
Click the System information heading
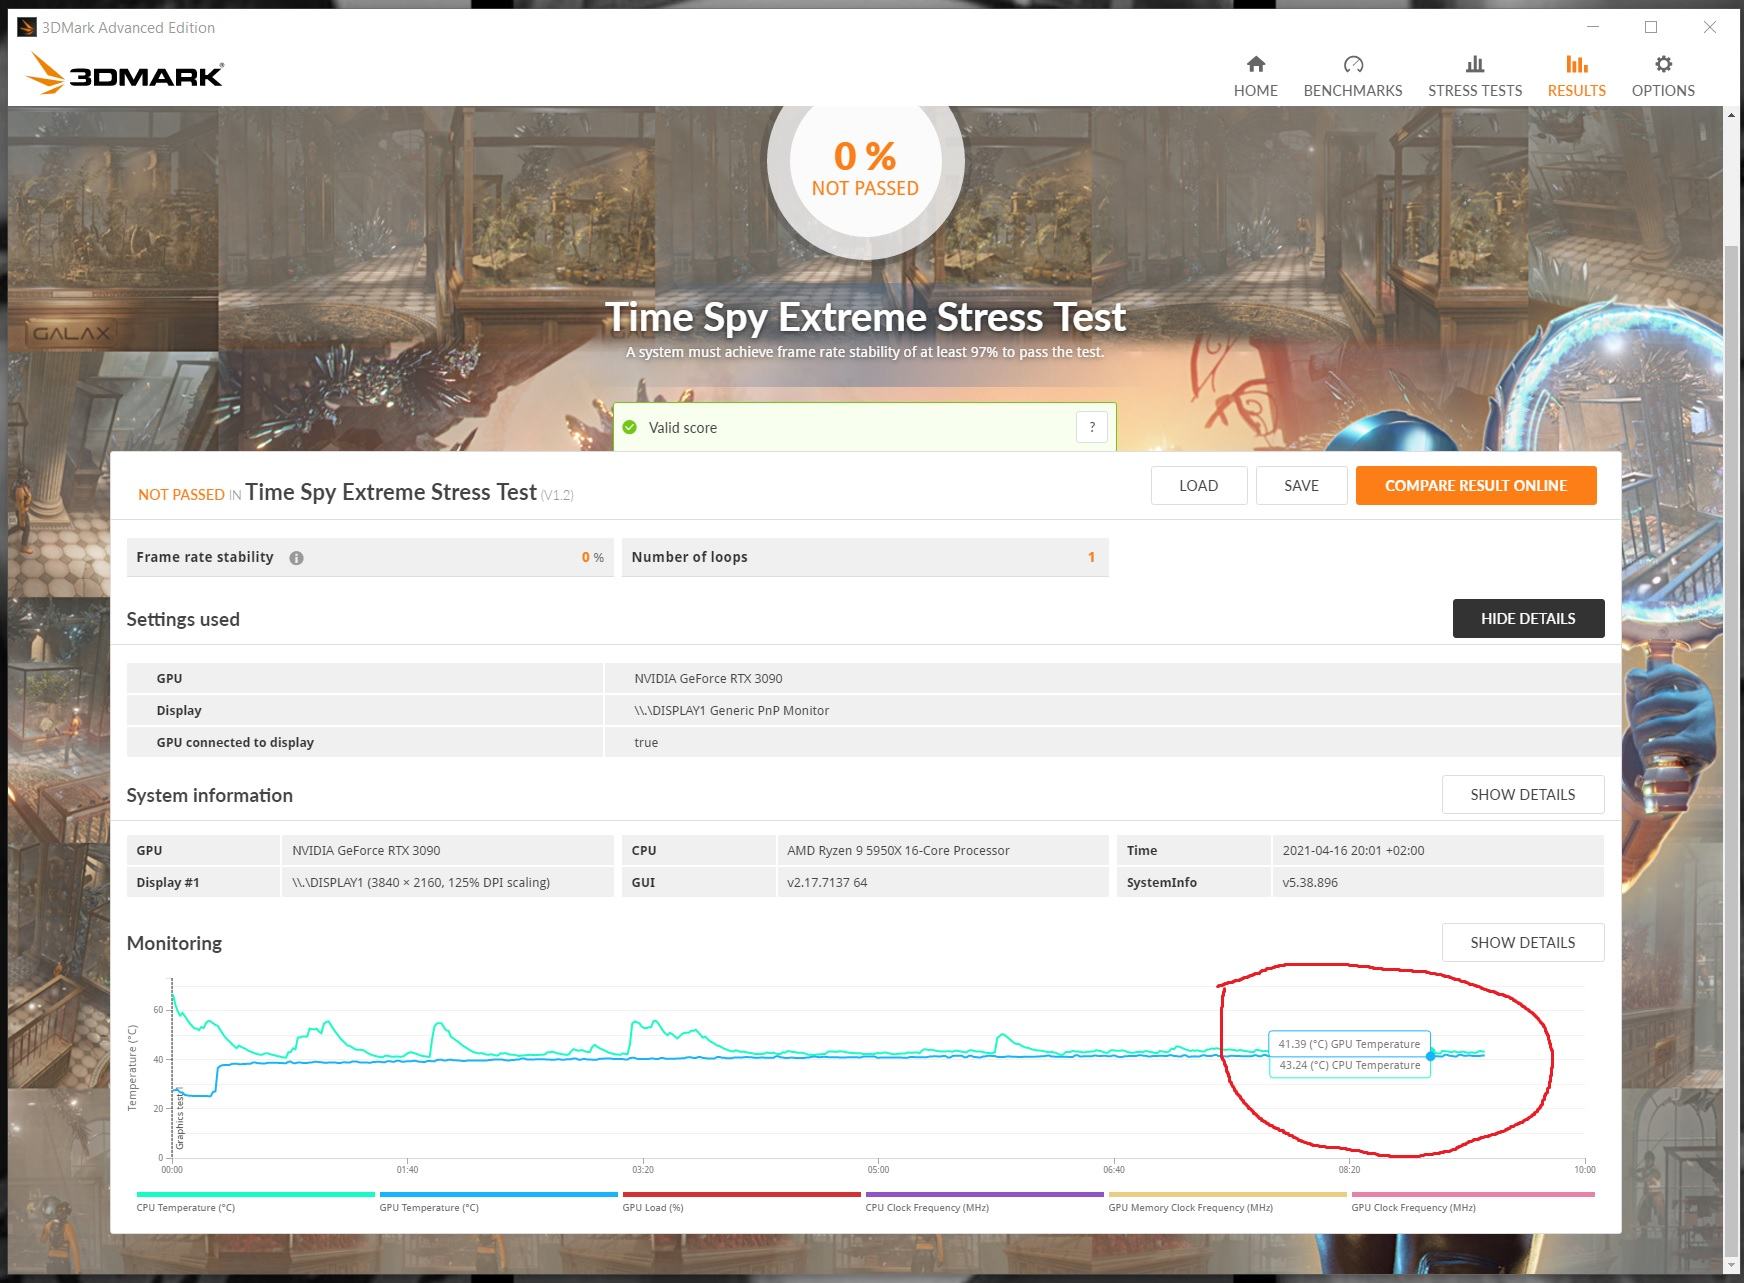point(209,795)
